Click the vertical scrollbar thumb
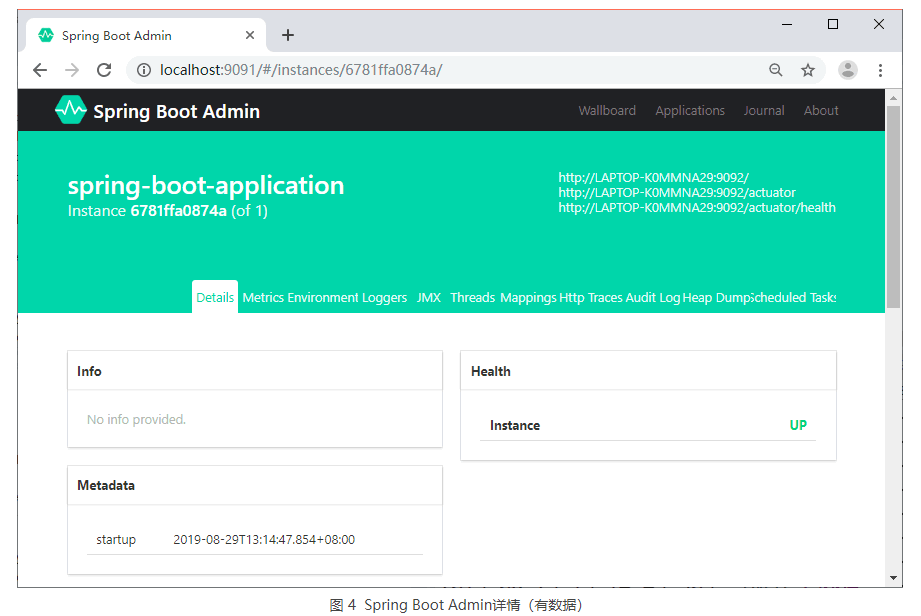This screenshot has width=921, height=616. point(893,207)
